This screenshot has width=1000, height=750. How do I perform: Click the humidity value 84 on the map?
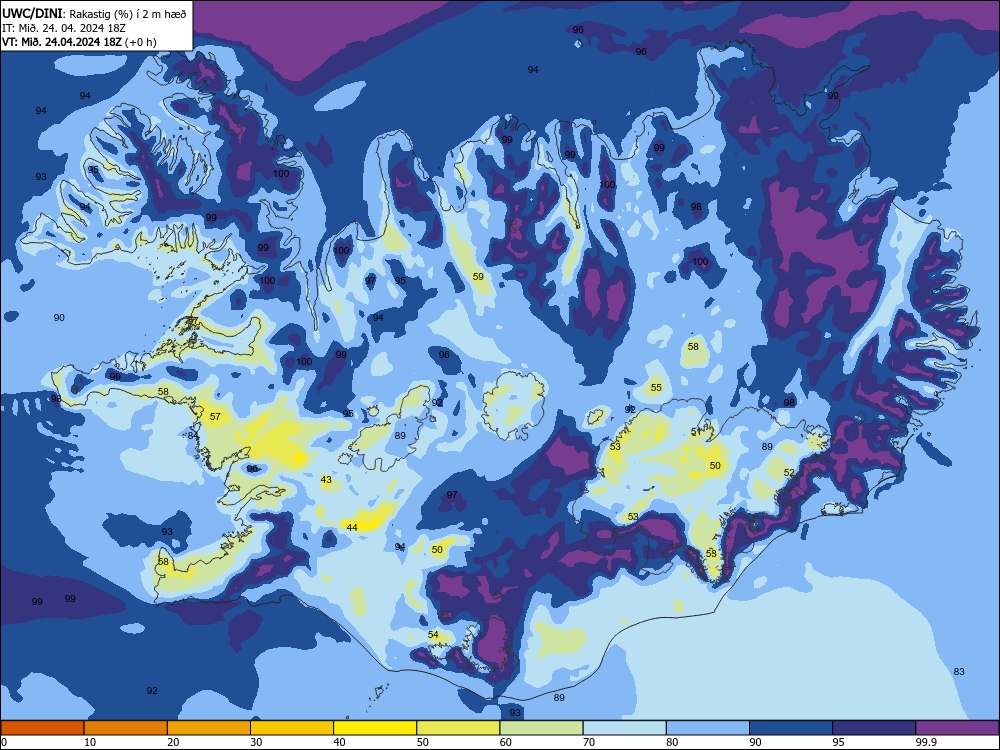[193, 436]
